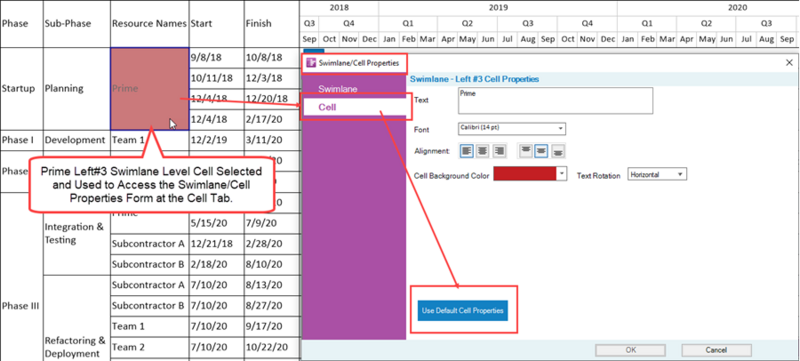This screenshot has width=800, height=361.
Task: Select the highlighted Prime resource cell
Action: click(x=149, y=89)
